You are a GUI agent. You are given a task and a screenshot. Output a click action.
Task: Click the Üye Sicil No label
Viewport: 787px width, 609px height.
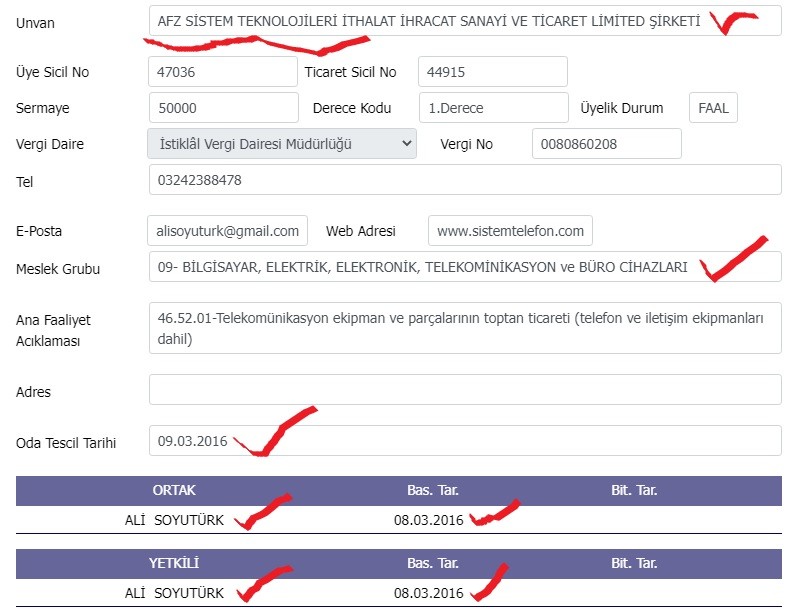tap(52, 72)
